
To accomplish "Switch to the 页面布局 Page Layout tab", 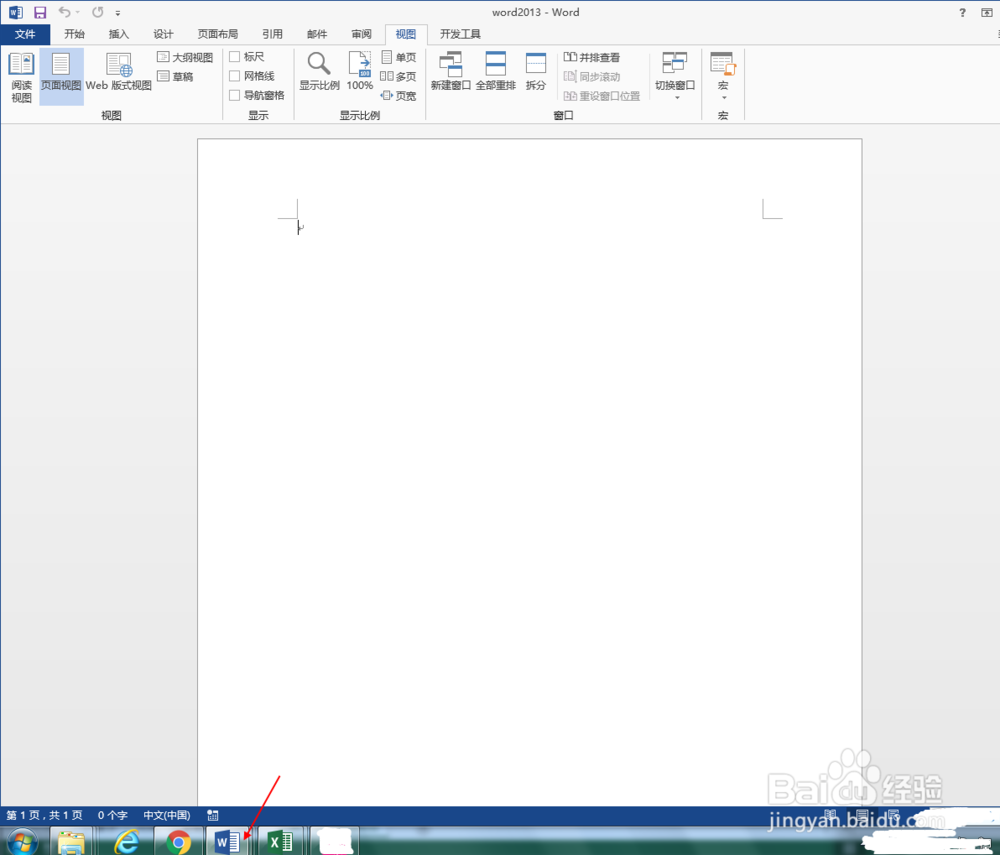I will tap(218, 34).
